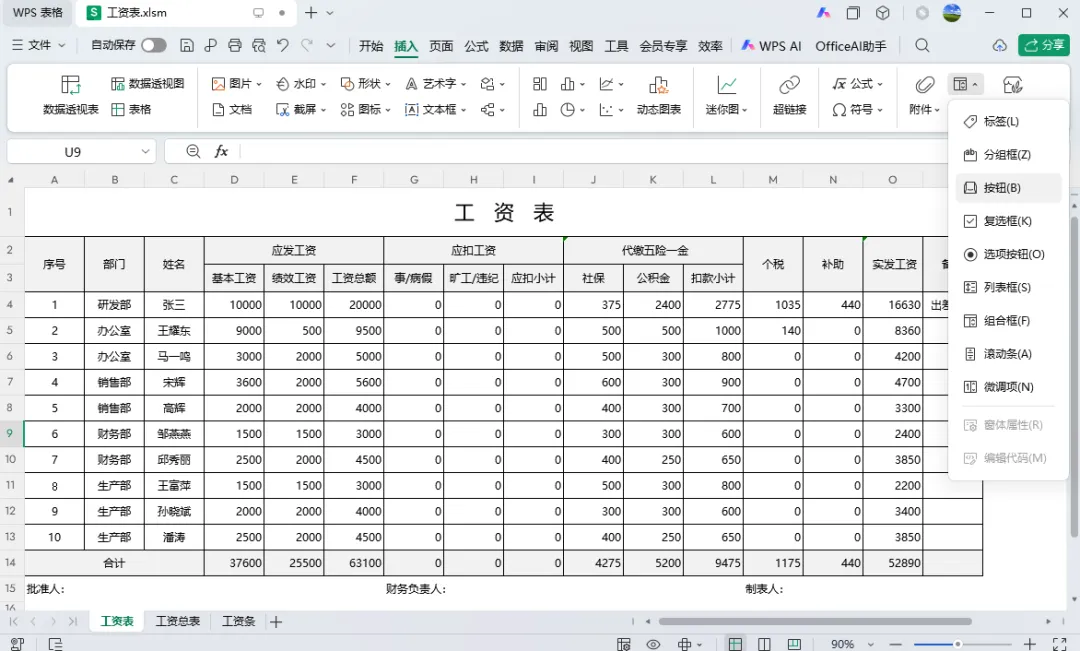Viewport: 1080px width, 651px height.
Task: Open the WPS AI button
Action: point(771,45)
